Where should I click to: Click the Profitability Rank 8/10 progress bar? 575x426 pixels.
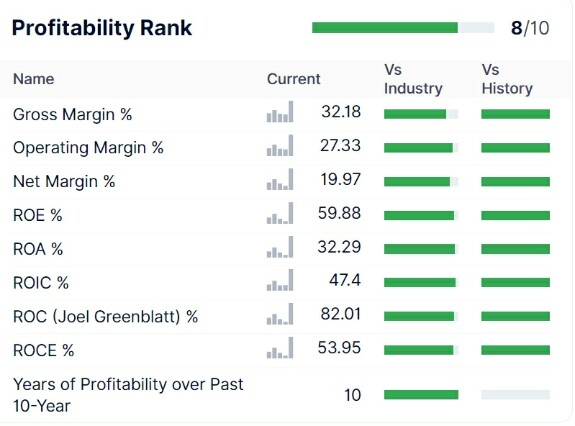tap(403, 27)
